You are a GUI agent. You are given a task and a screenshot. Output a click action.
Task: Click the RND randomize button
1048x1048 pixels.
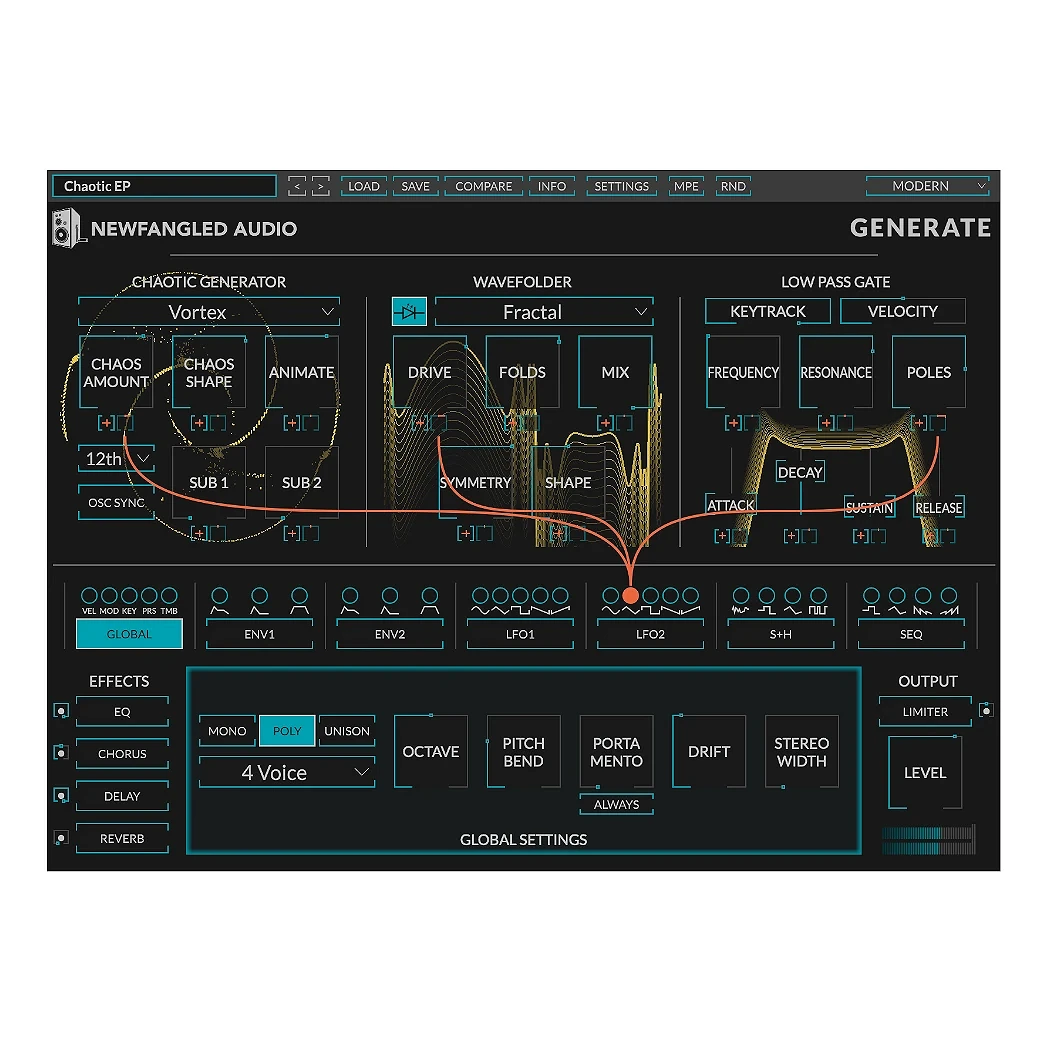(733, 186)
